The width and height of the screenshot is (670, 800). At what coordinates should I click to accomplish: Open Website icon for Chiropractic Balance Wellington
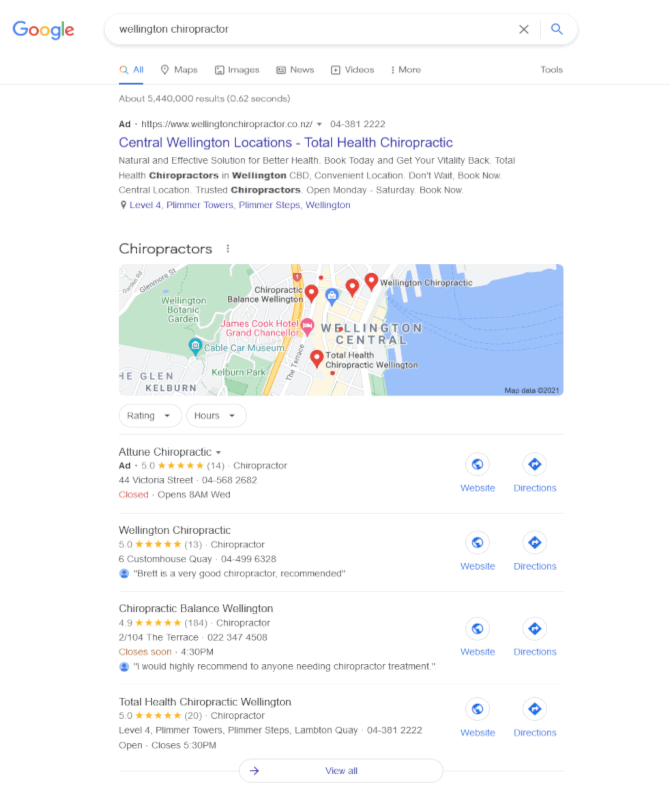pyautogui.click(x=478, y=629)
